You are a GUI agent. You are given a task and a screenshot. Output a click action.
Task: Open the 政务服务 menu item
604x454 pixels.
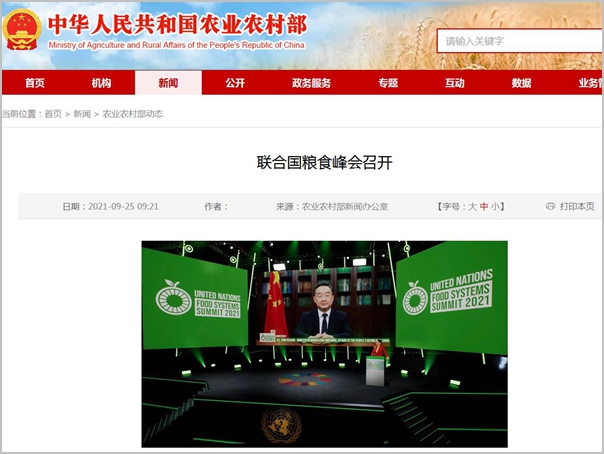311,83
